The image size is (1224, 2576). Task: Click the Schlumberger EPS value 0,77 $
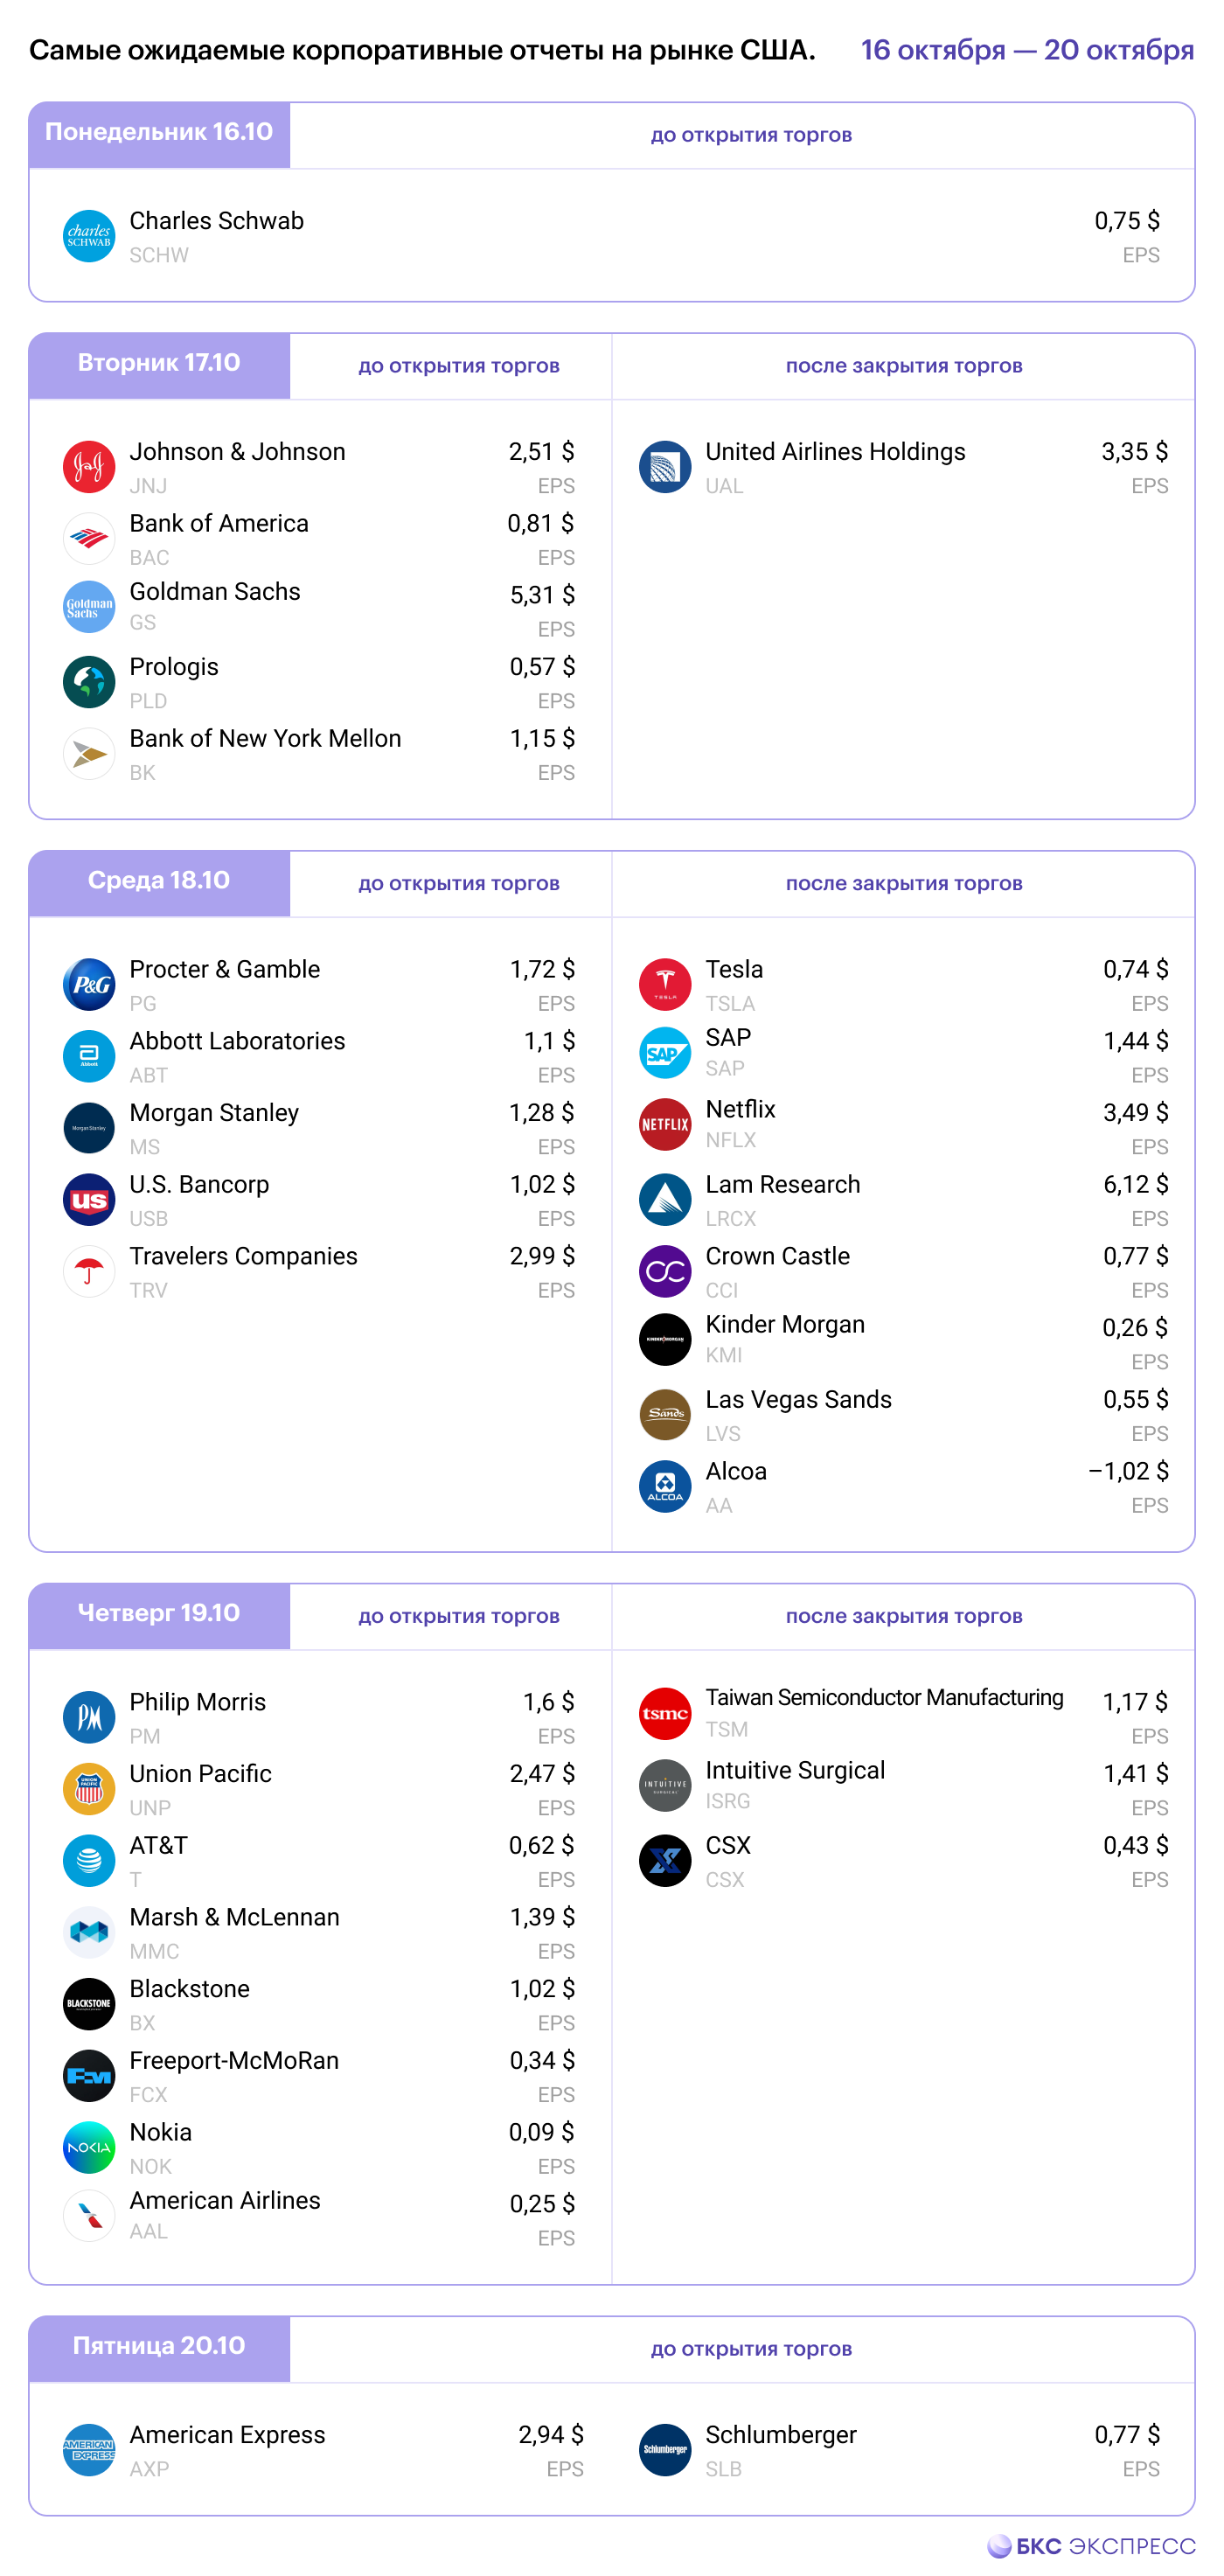[1127, 2435]
